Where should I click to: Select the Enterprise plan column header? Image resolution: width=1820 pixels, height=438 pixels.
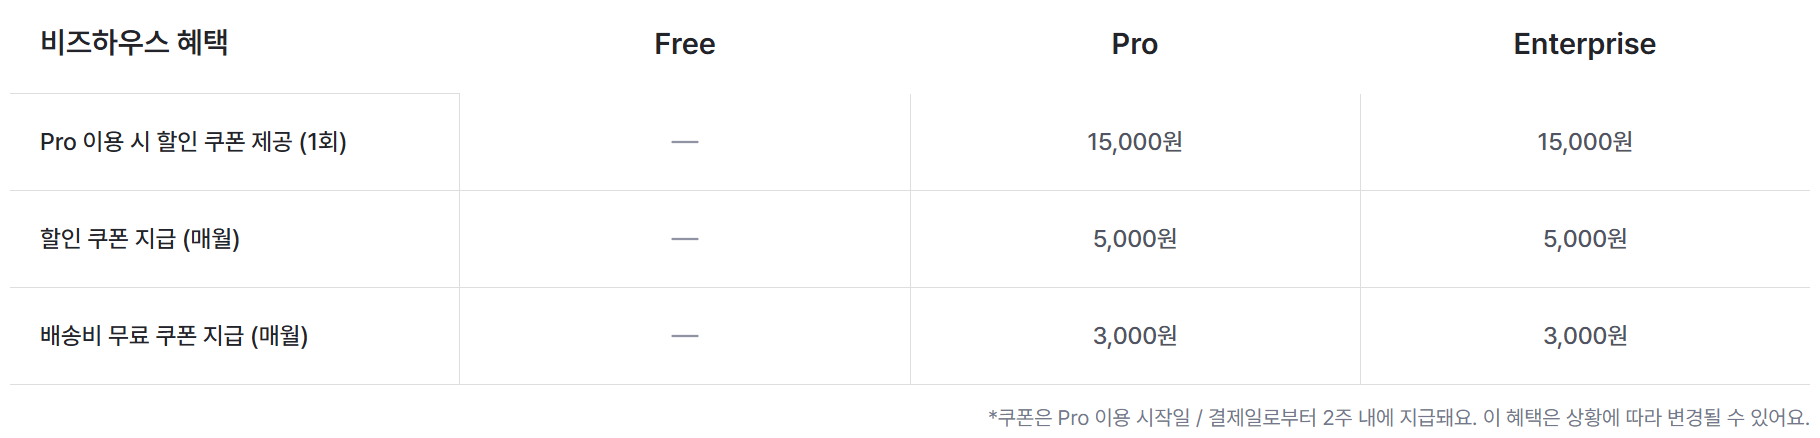click(x=1584, y=44)
